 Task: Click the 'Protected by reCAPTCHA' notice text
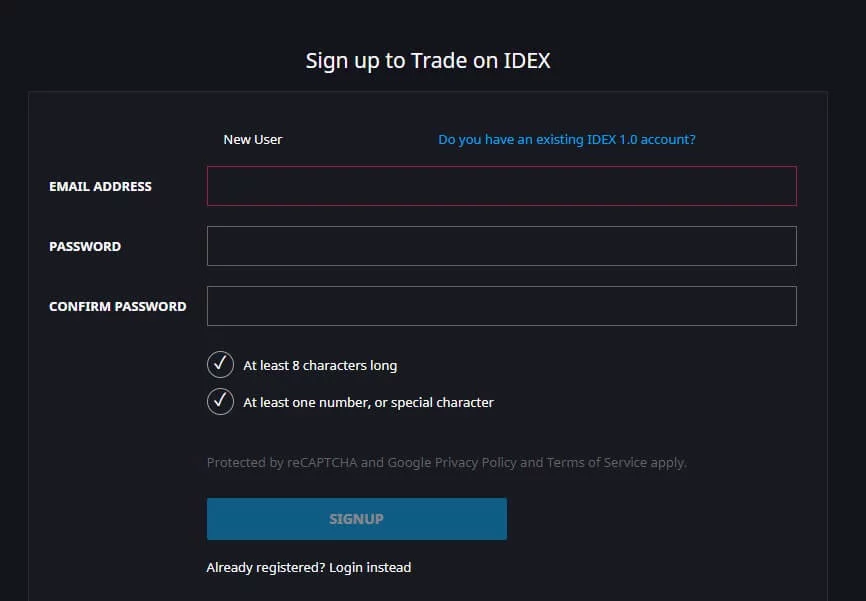pos(281,463)
